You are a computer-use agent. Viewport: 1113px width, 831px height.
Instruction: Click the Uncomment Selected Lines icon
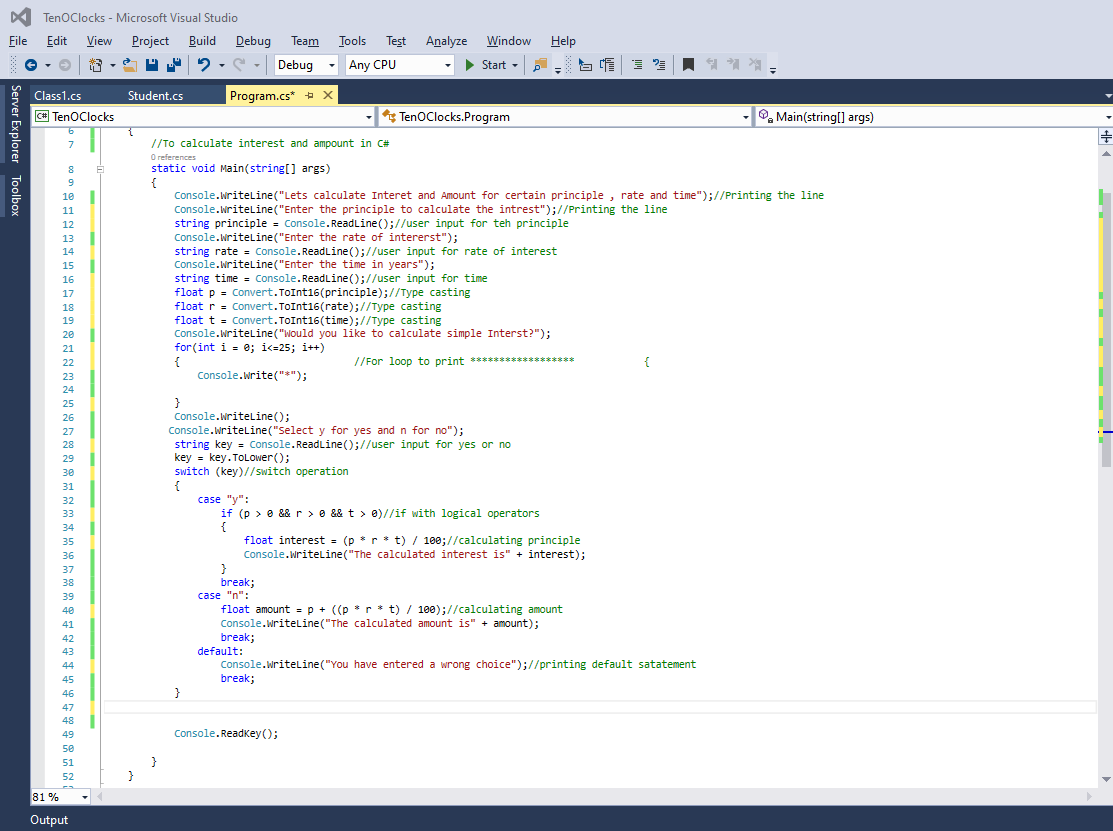pos(658,64)
